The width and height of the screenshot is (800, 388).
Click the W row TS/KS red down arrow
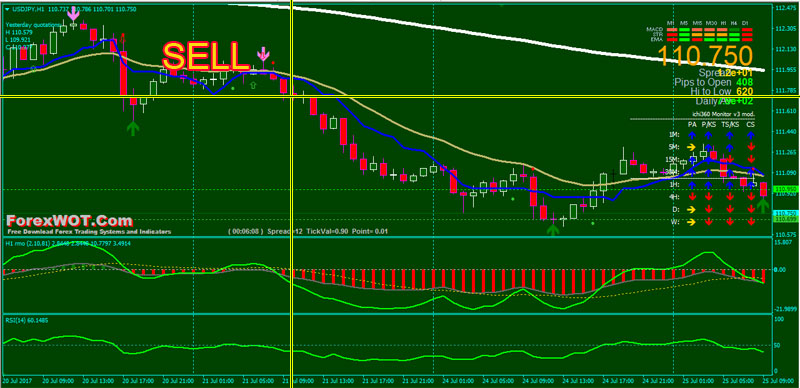point(730,222)
